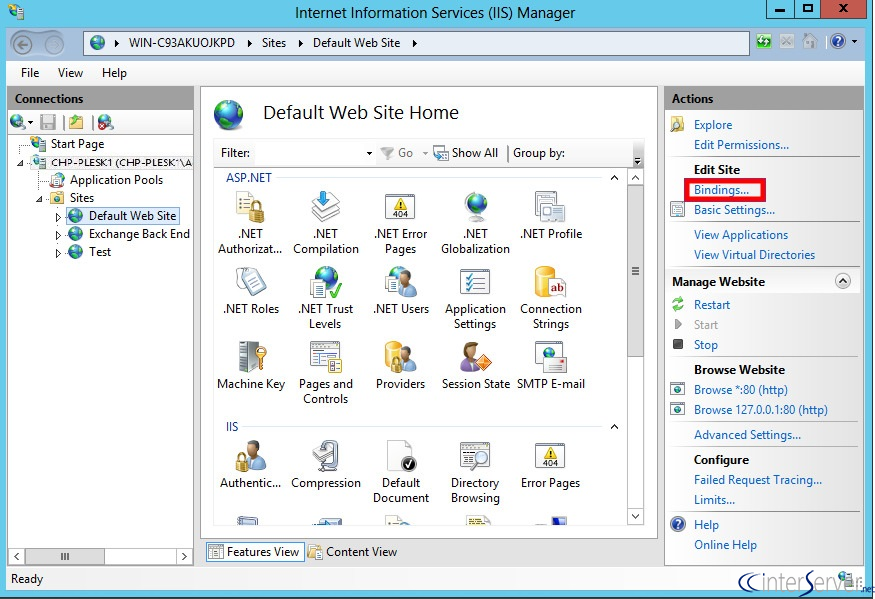Expand the Exchange Back End tree node
Image resolution: width=875 pixels, height=599 pixels.
59,235
